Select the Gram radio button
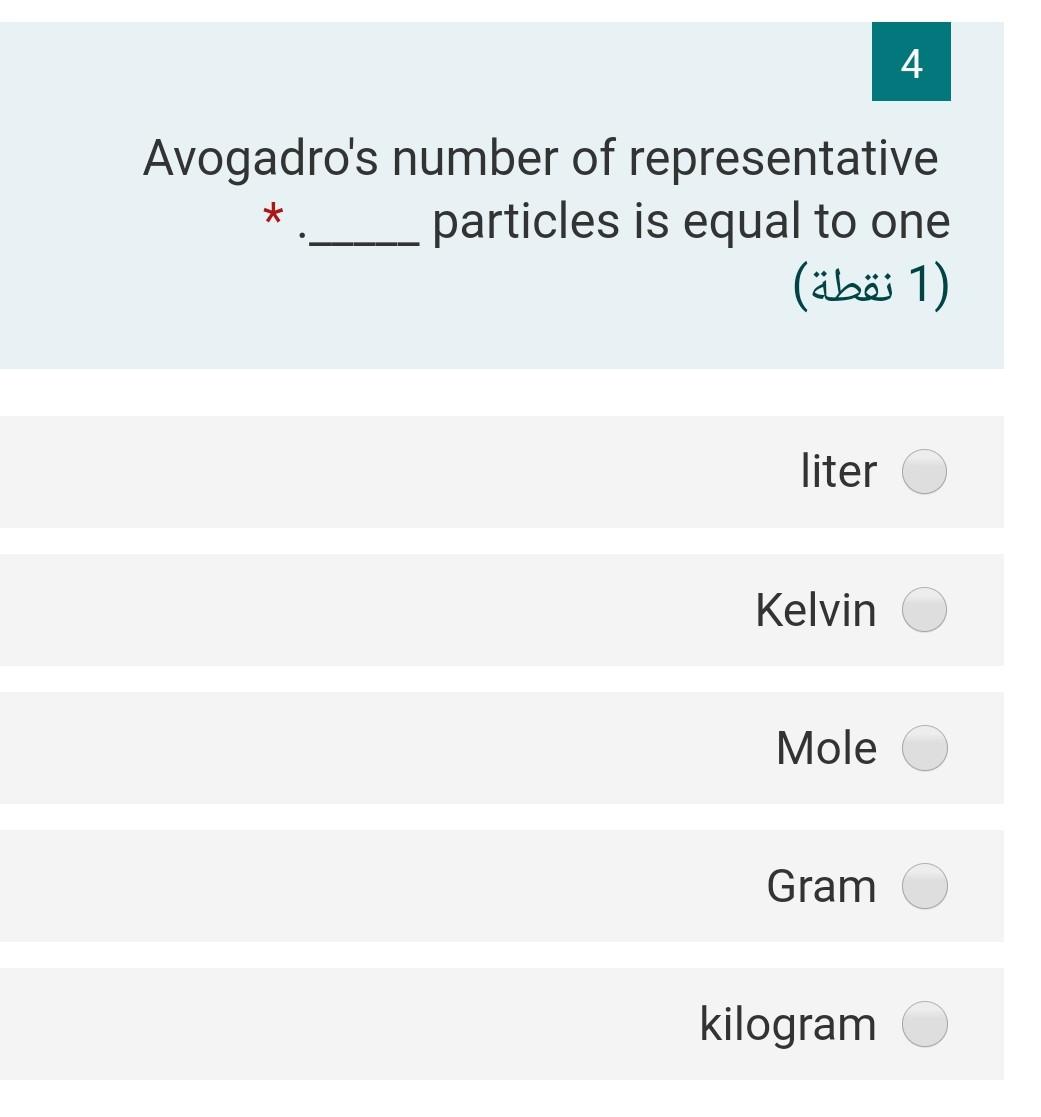The image size is (1041, 1117). point(923,885)
